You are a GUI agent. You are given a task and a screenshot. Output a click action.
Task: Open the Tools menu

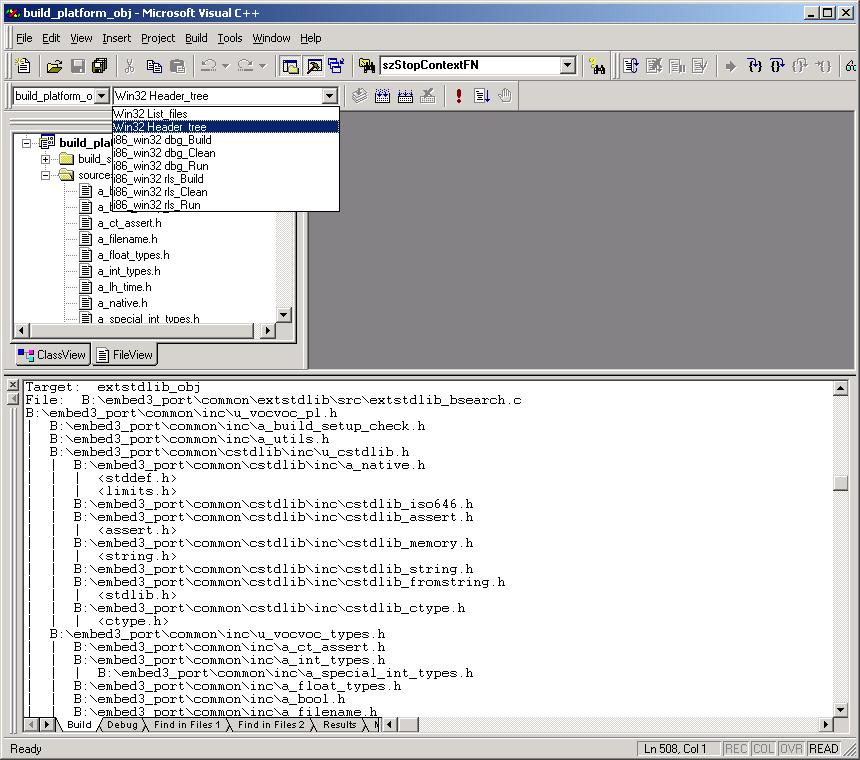point(230,38)
